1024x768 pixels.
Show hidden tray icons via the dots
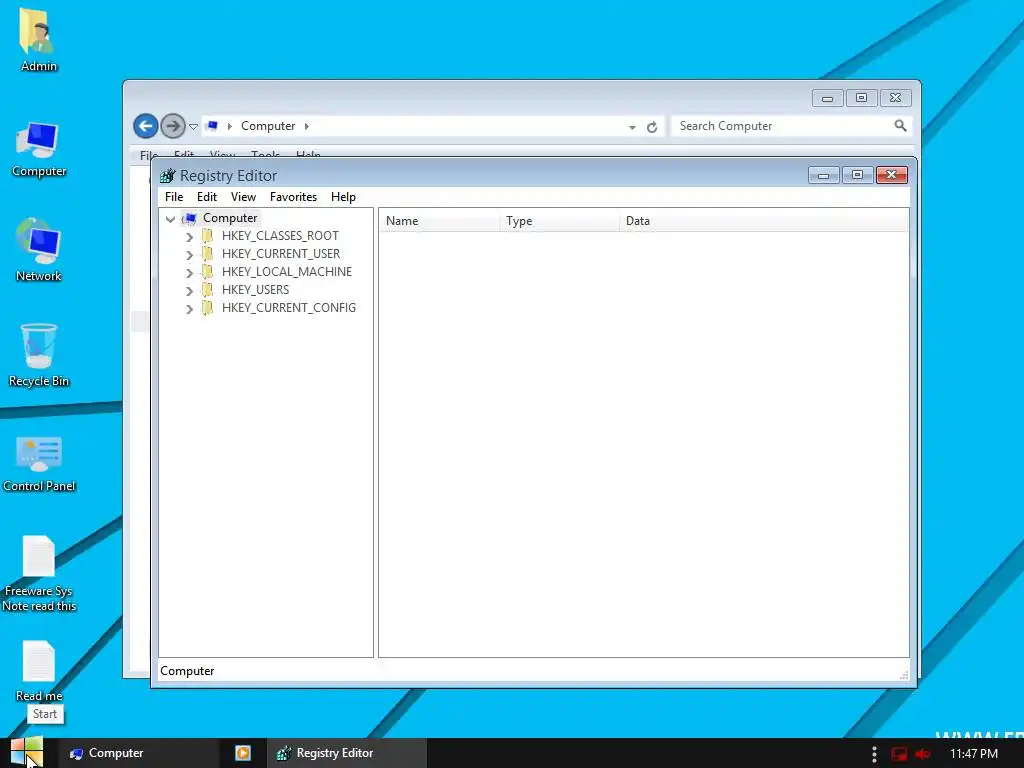click(x=874, y=754)
